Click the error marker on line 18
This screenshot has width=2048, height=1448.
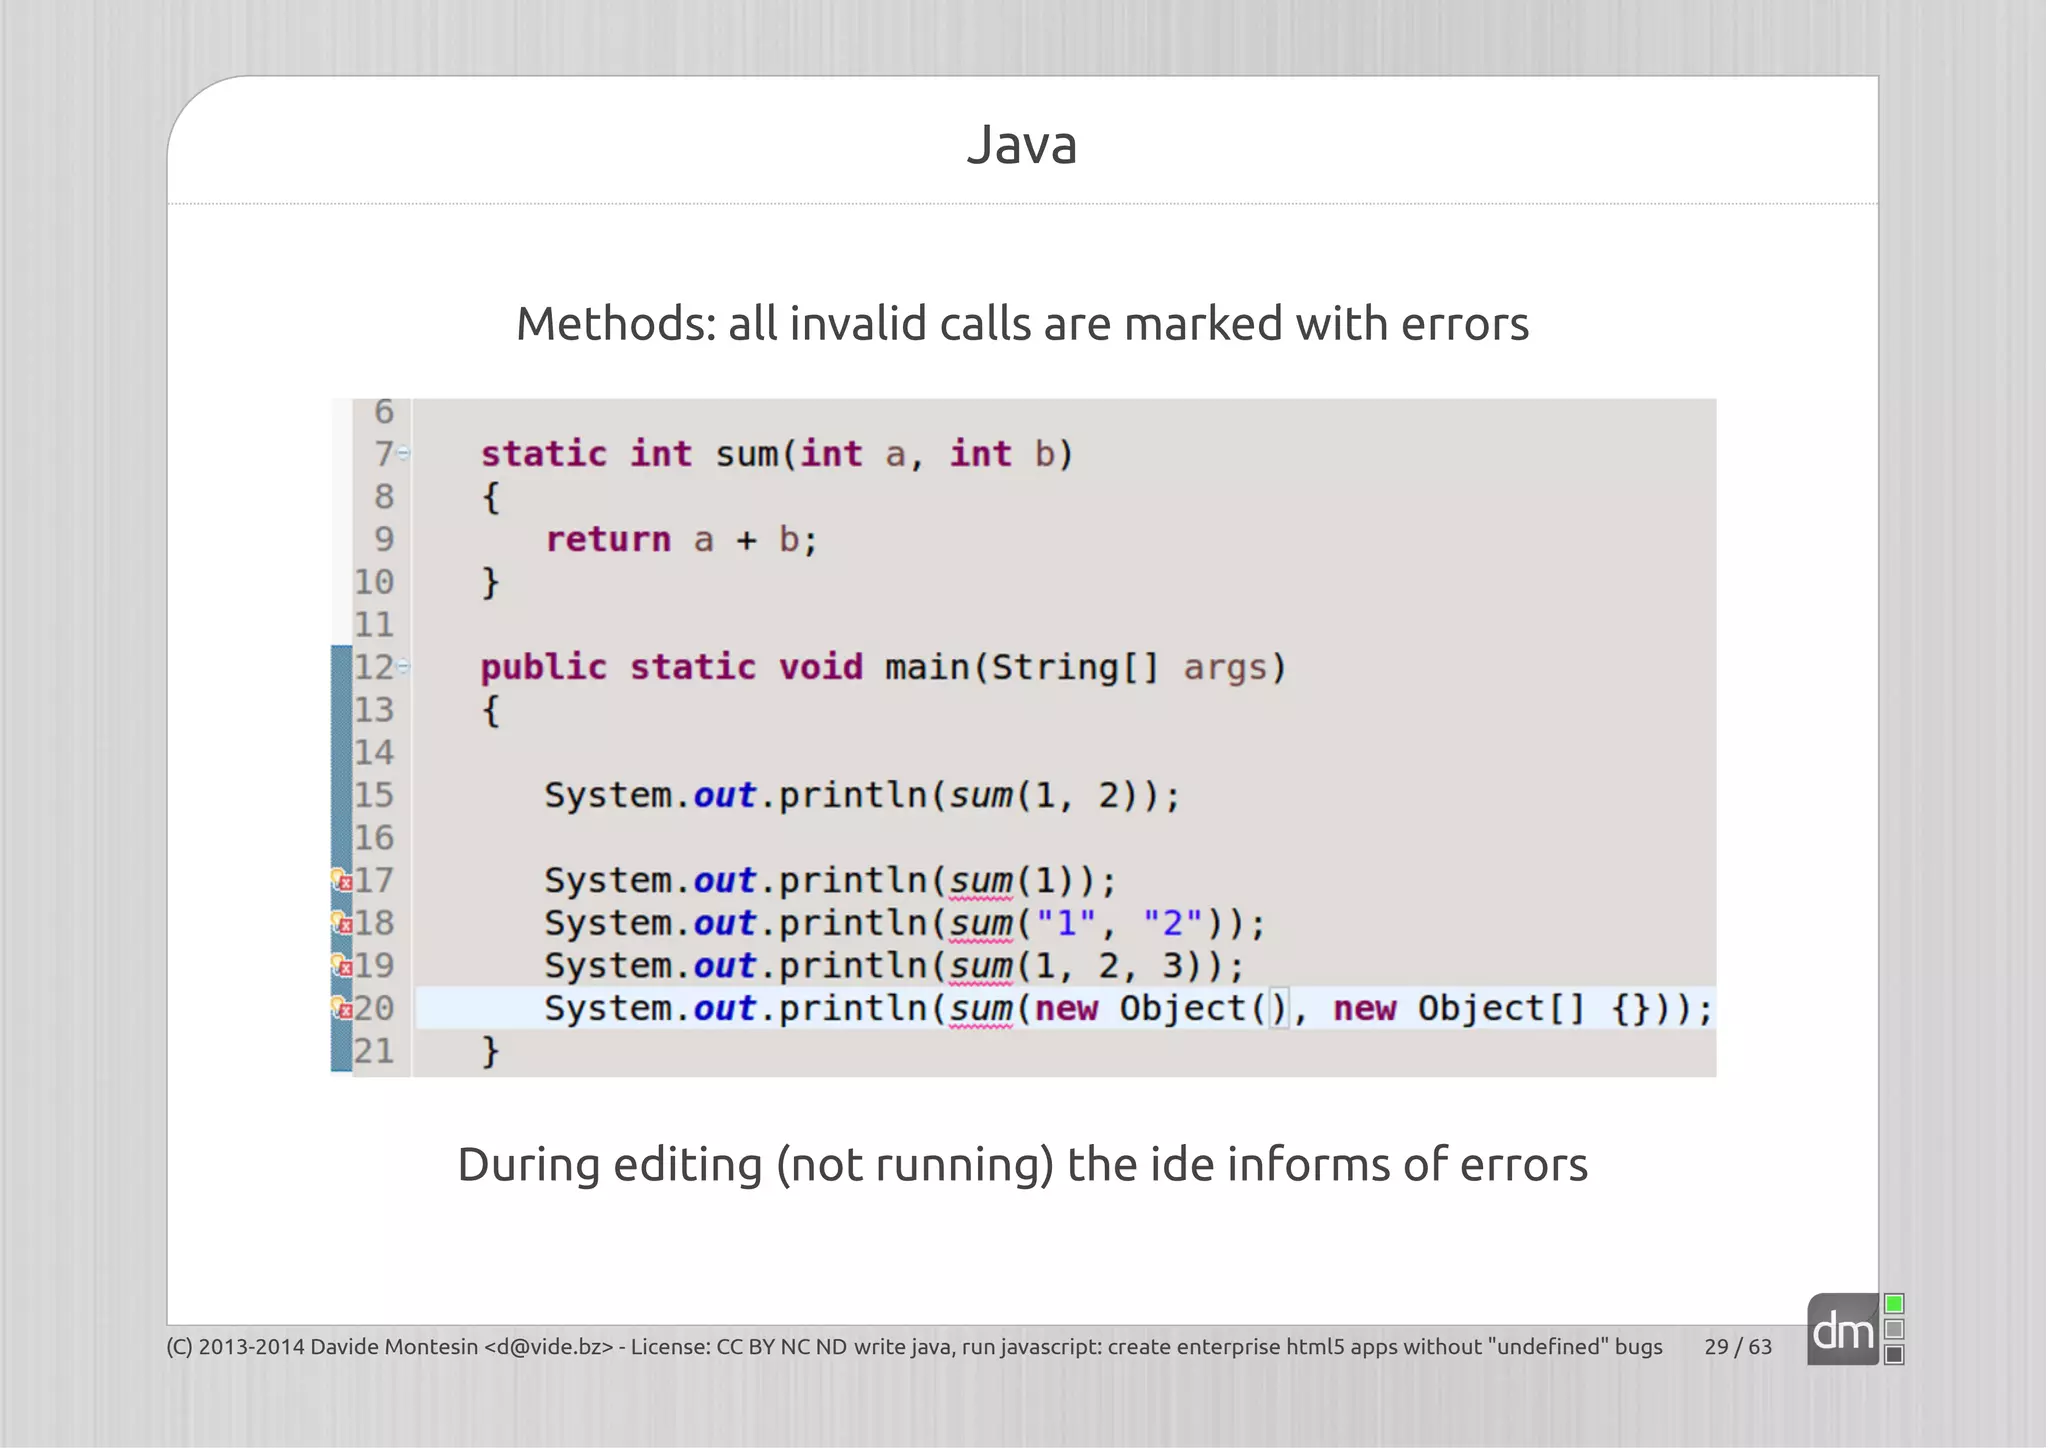pos(342,923)
